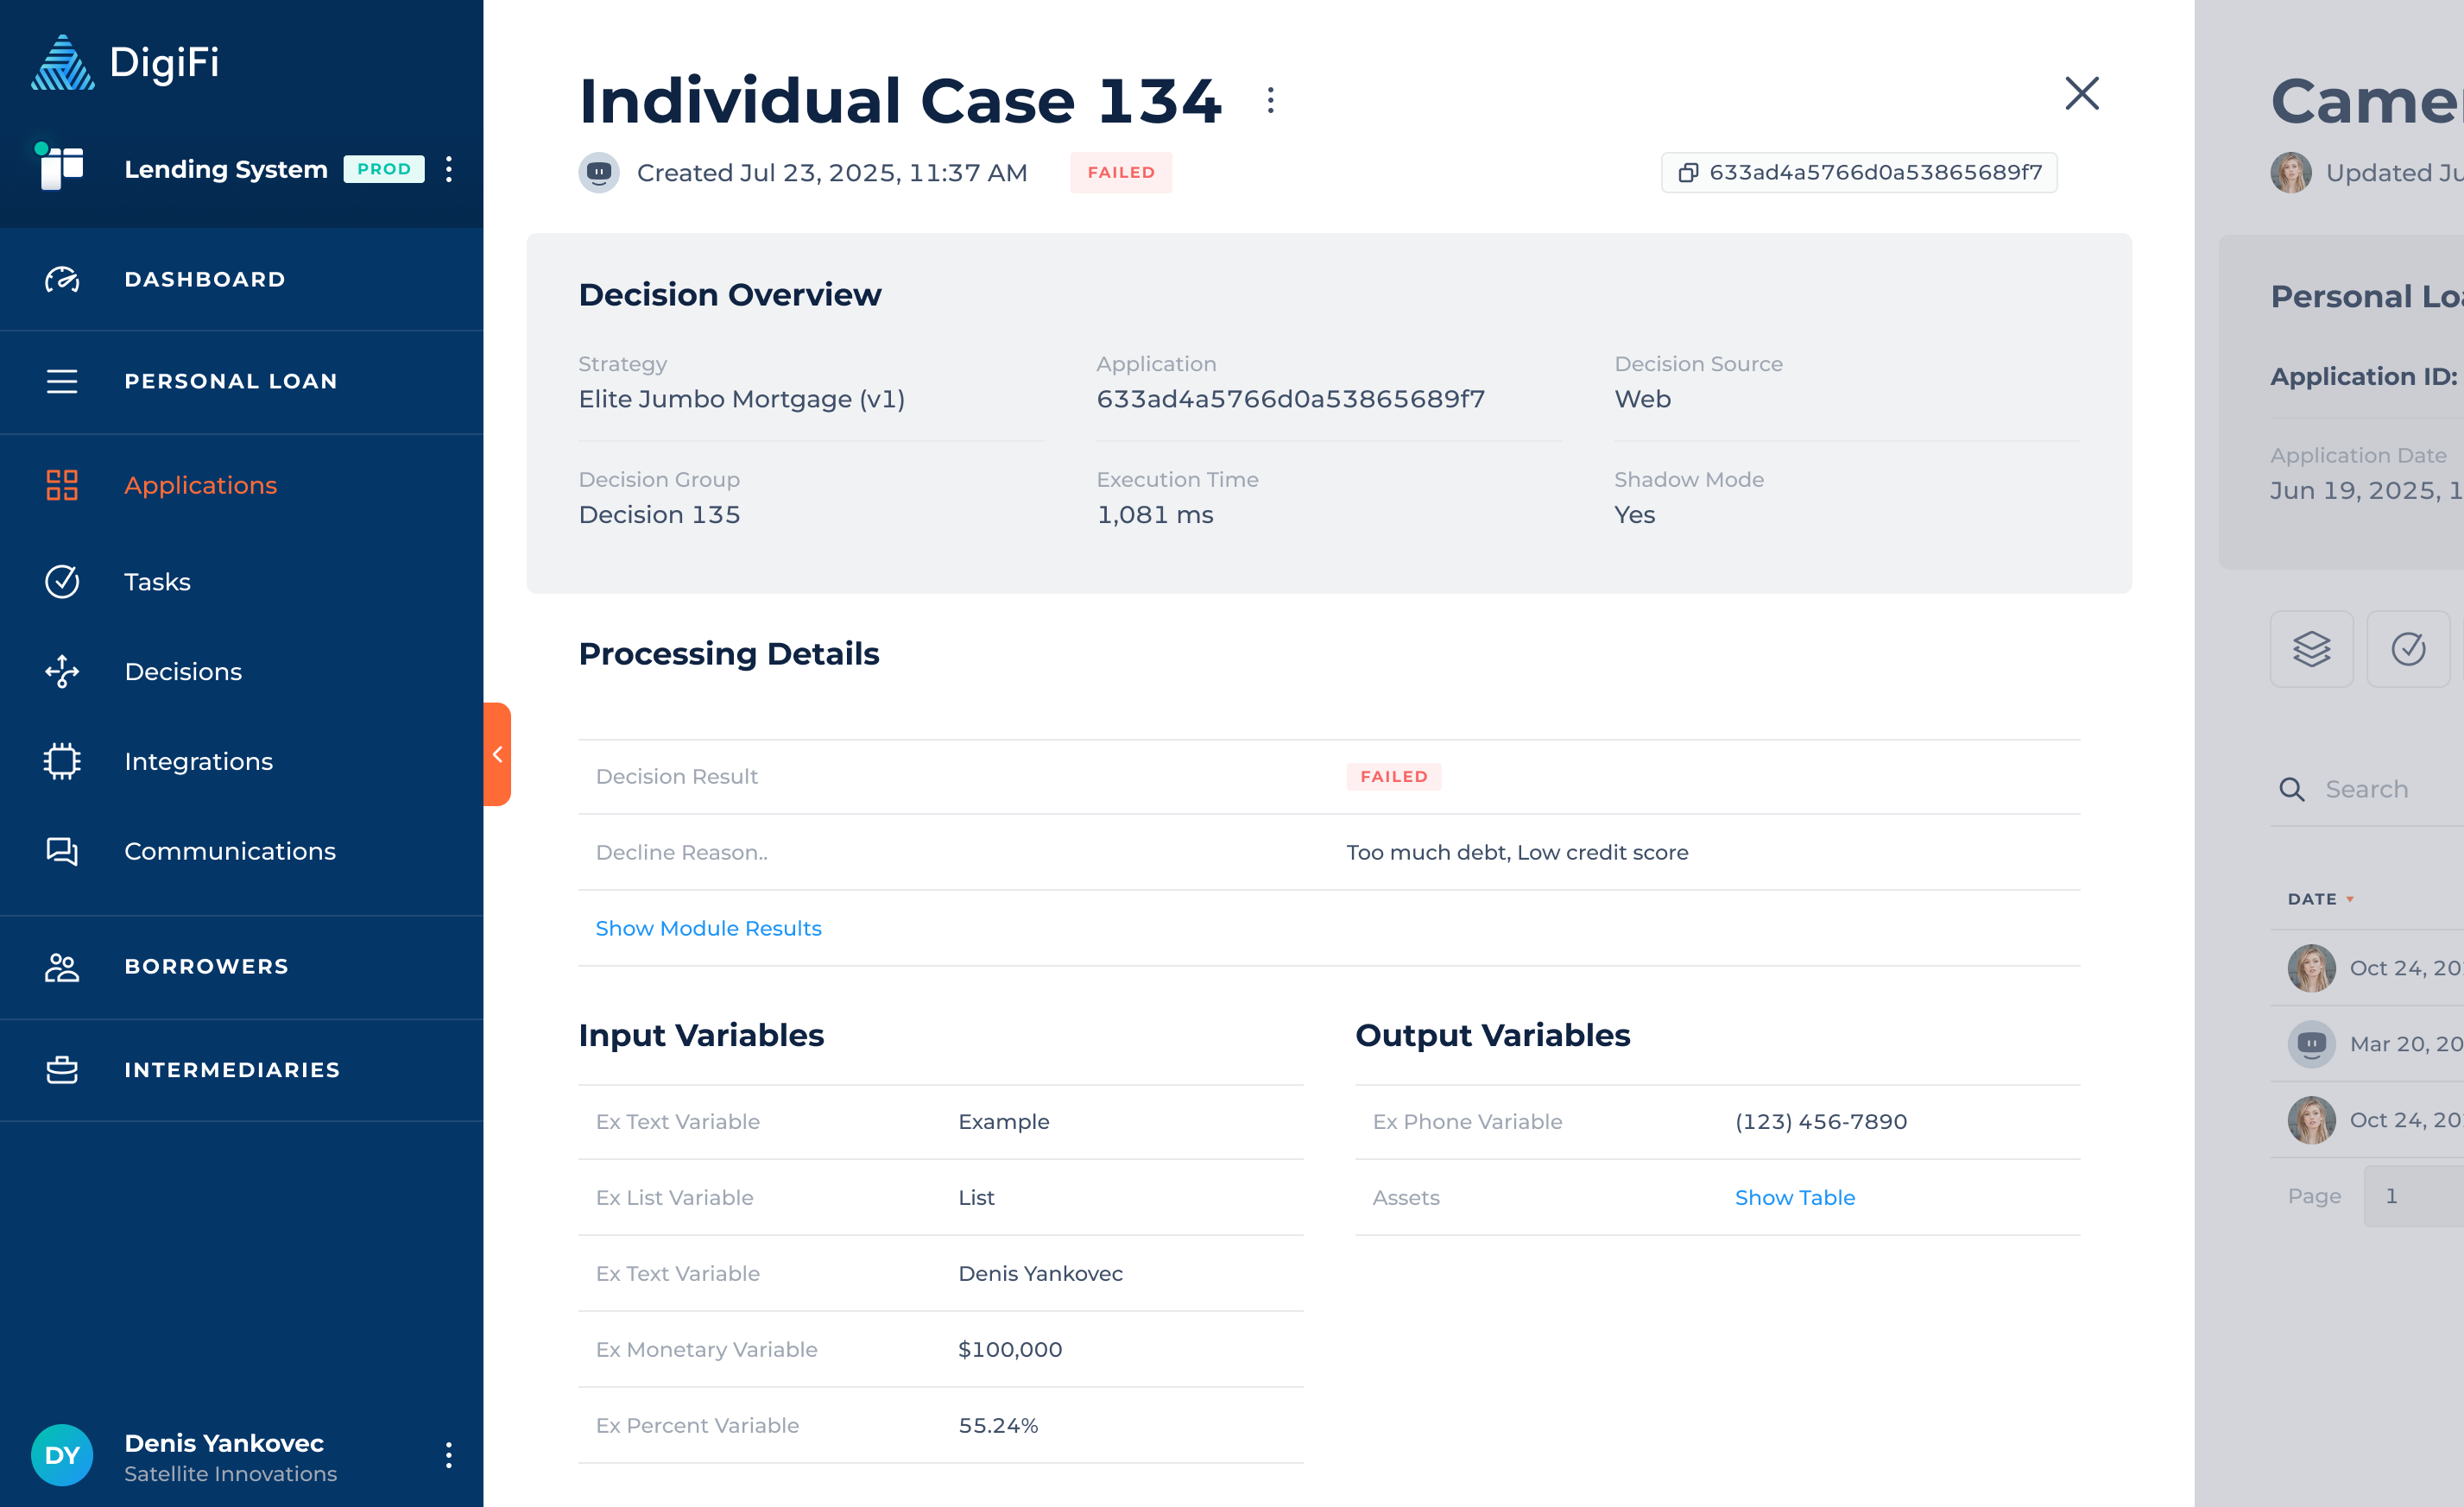Click the Search field in background panel
This screenshot has height=1507, width=2464.
(2380, 789)
